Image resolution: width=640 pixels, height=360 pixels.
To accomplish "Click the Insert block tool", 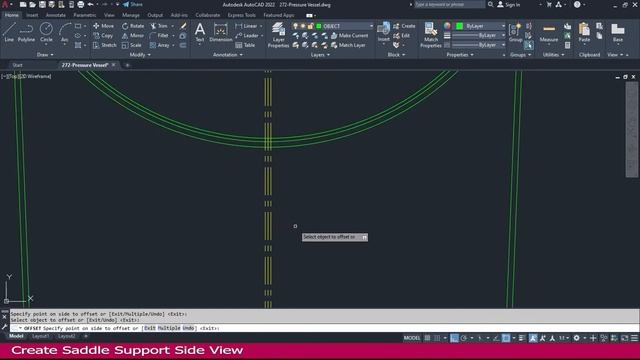I will pos(383,32).
